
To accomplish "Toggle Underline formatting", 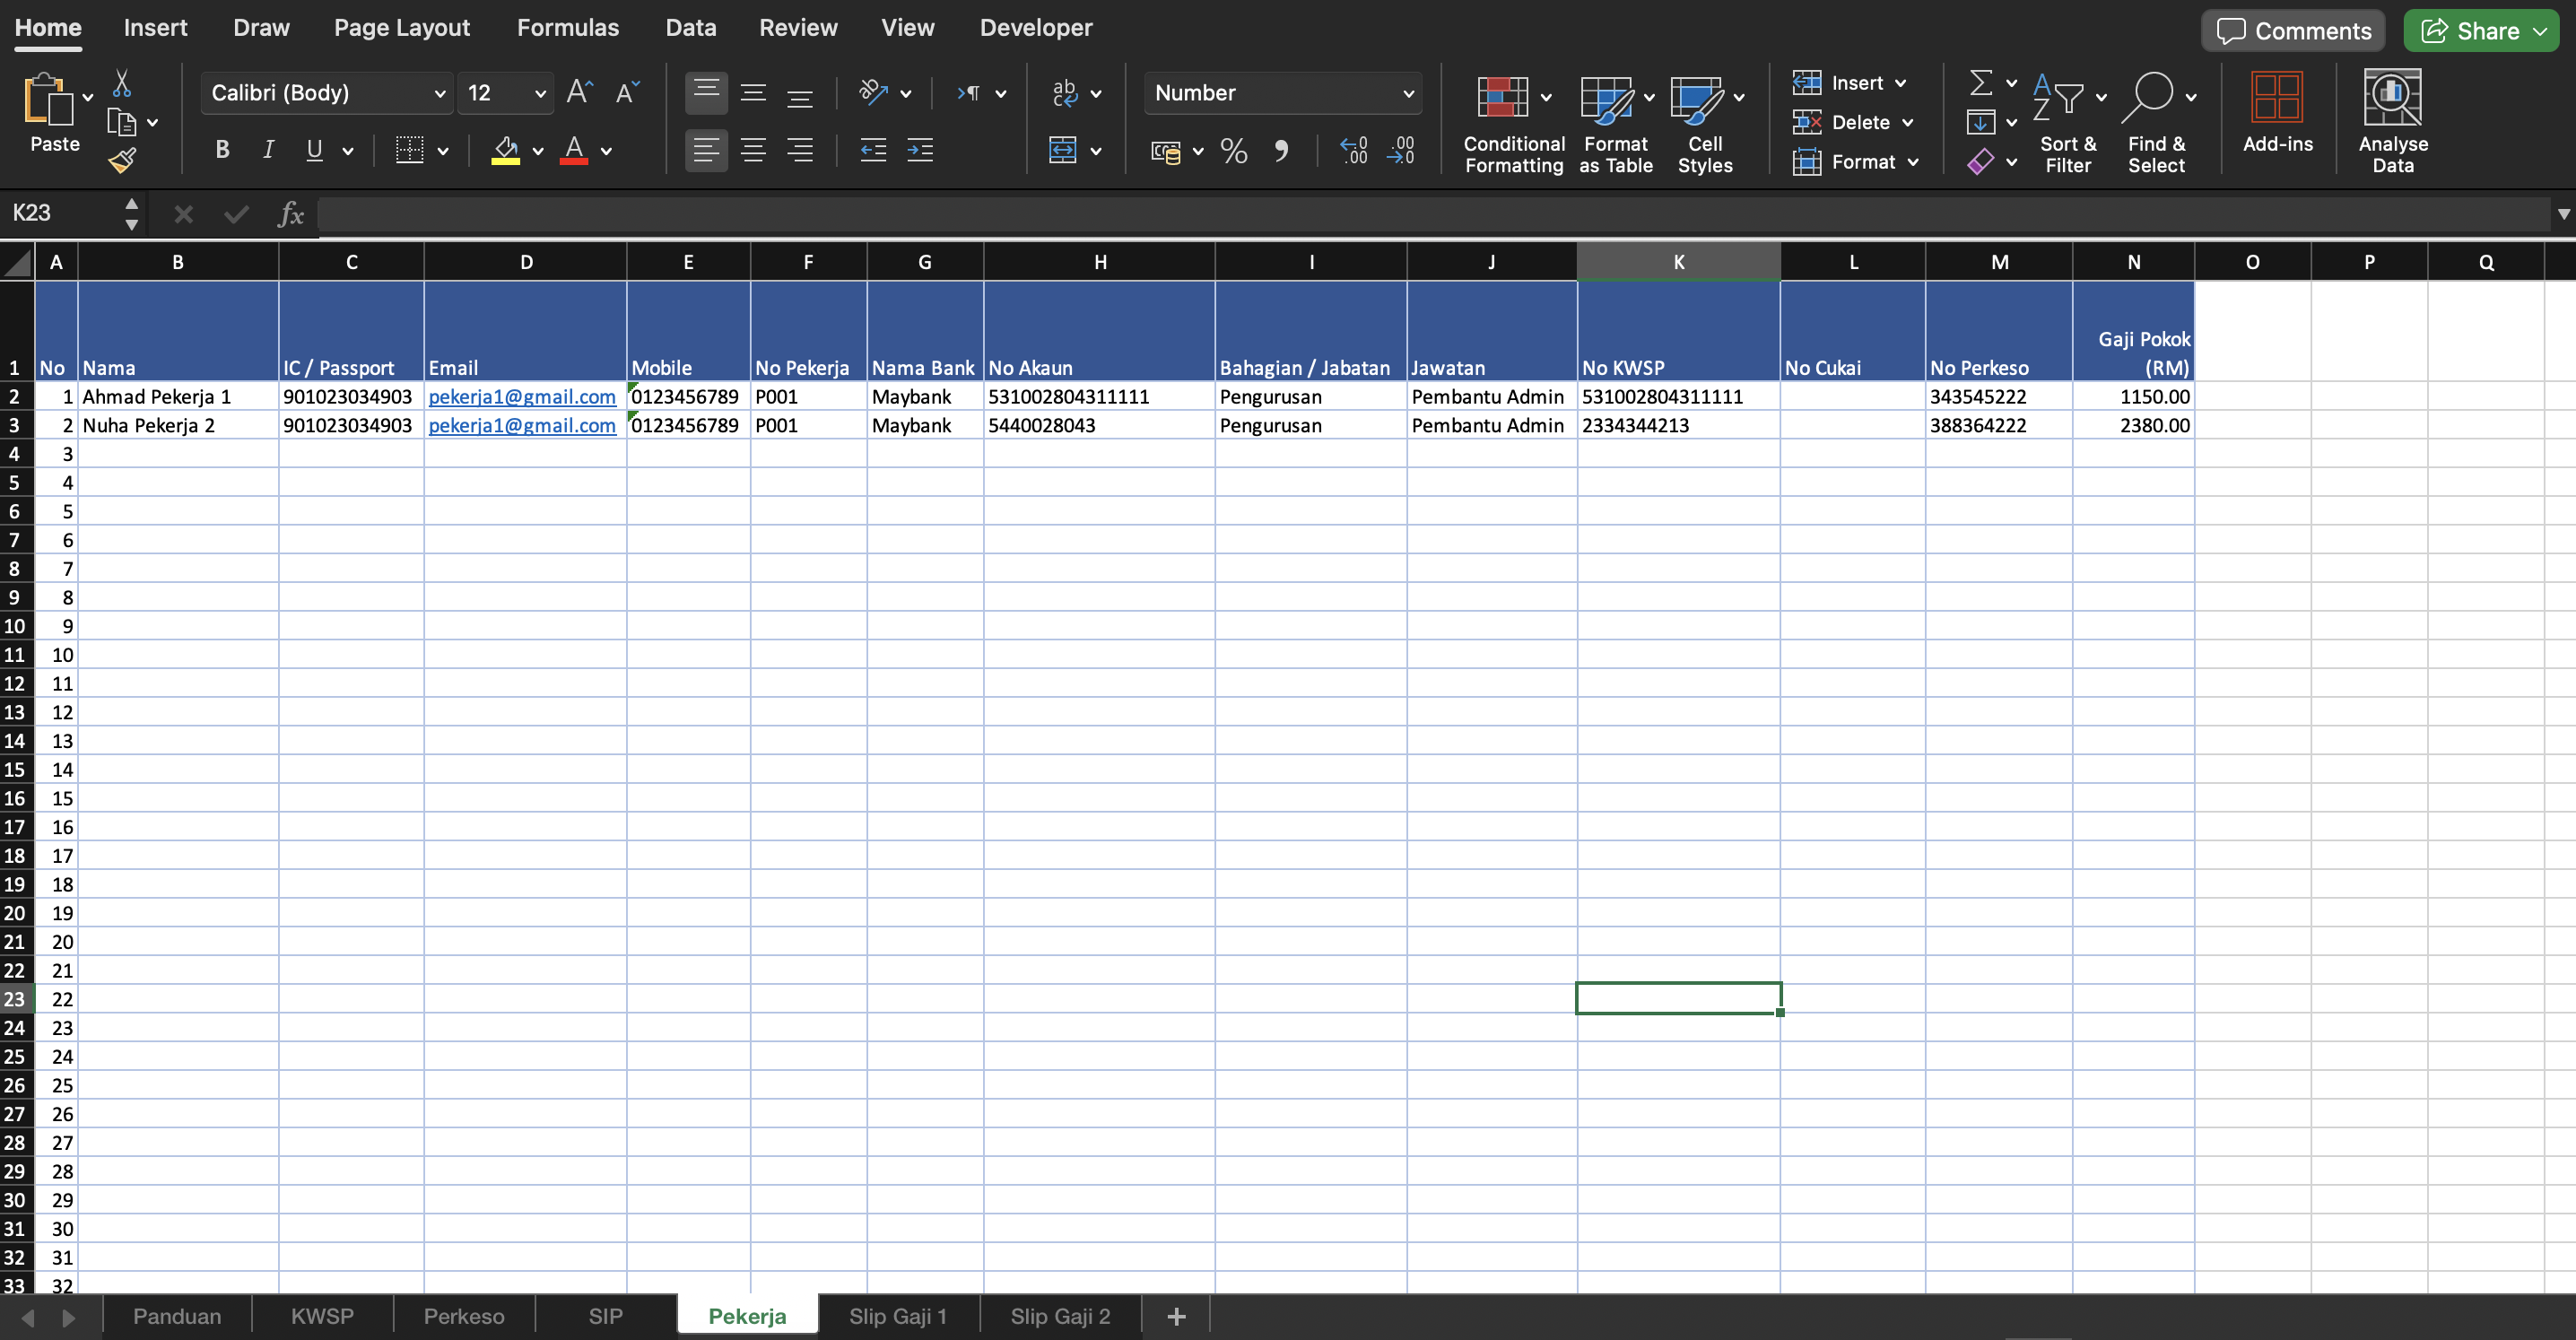I will tap(314, 150).
